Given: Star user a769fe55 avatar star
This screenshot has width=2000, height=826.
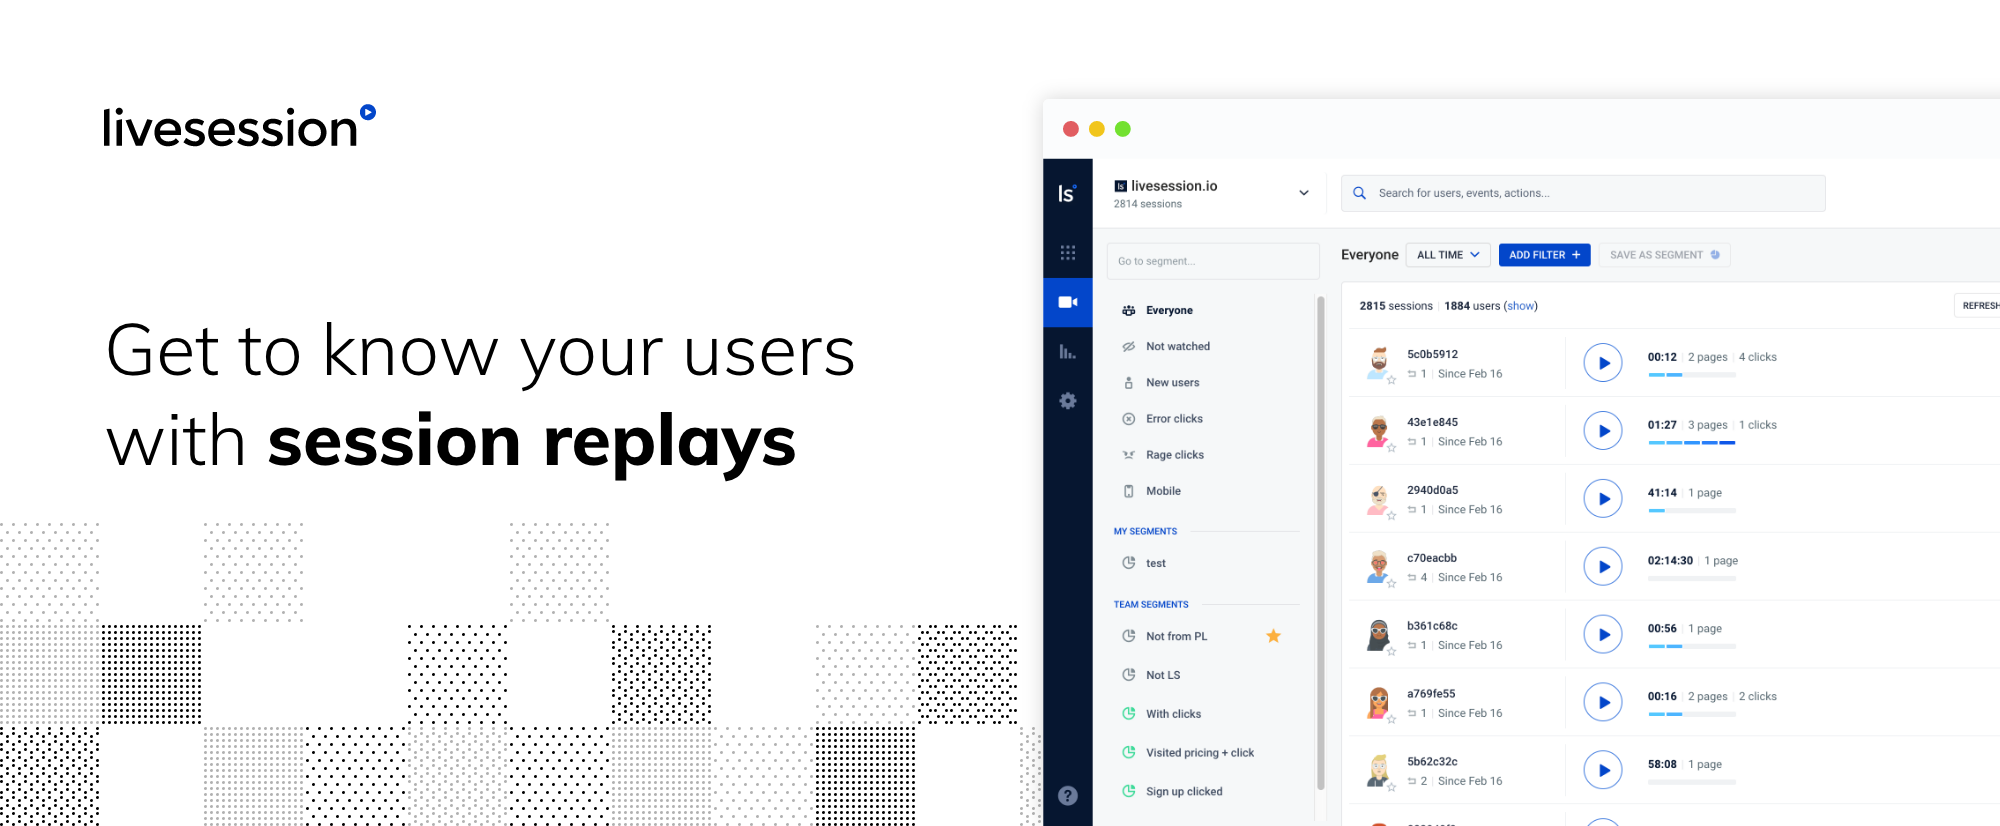Looking at the screenshot, I should (x=1391, y=719).
